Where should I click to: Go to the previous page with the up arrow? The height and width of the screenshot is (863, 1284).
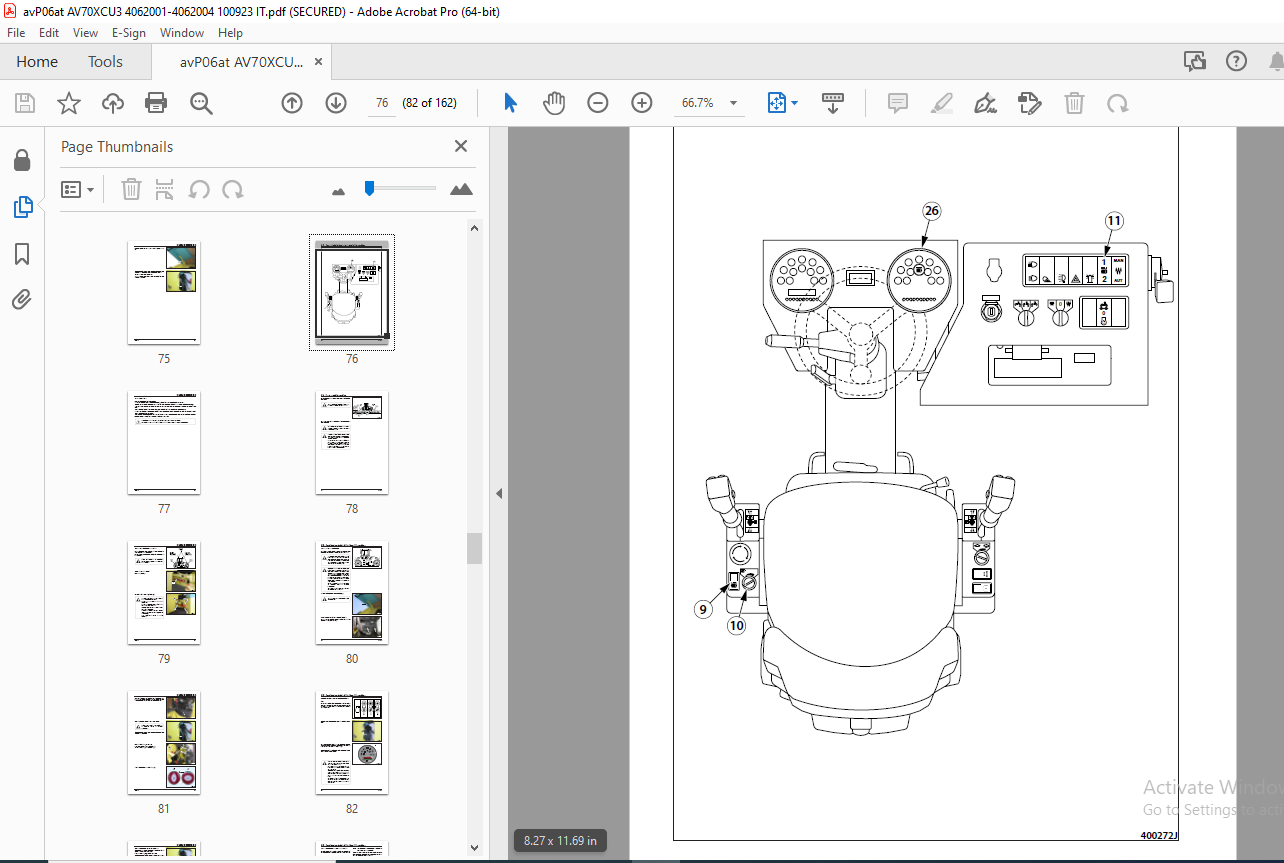click(292, 103)
